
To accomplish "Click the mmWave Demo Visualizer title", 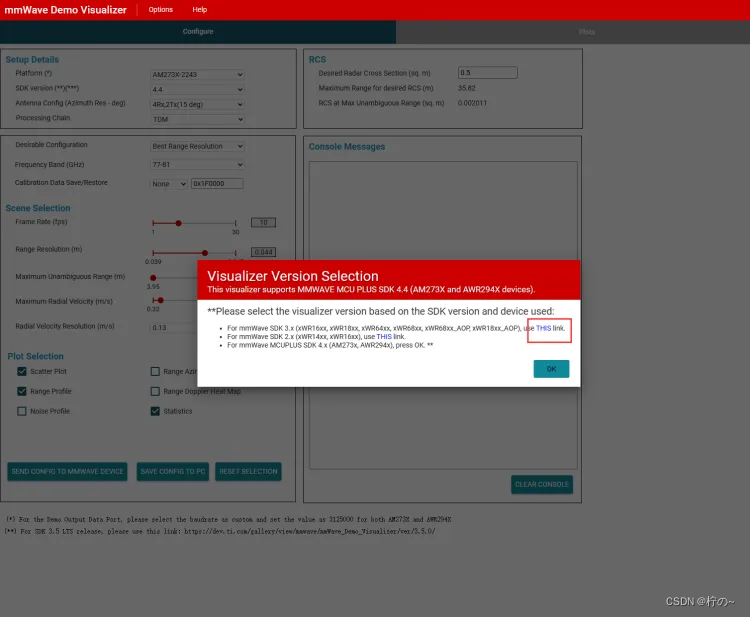I will tap(66, 10).
